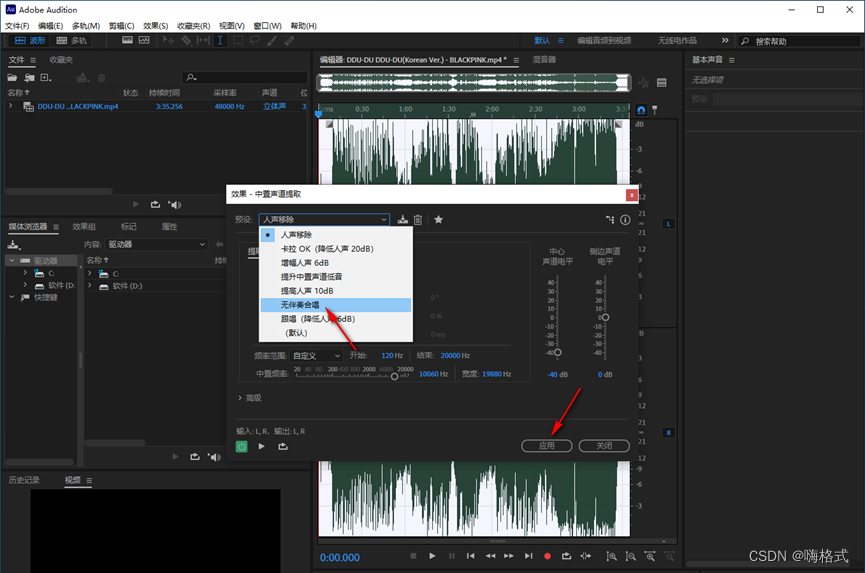Choose the (Default) preset option
The image size is (865, 573).
(335, 333)
